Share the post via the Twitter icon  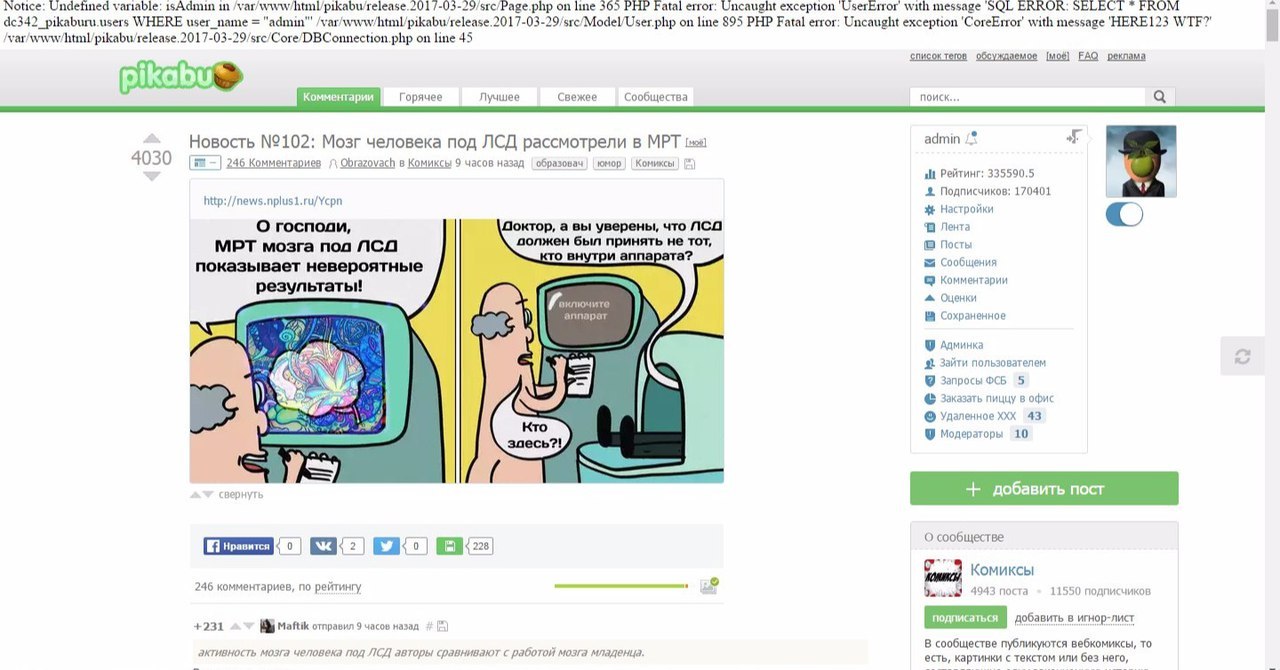(387, 546)
